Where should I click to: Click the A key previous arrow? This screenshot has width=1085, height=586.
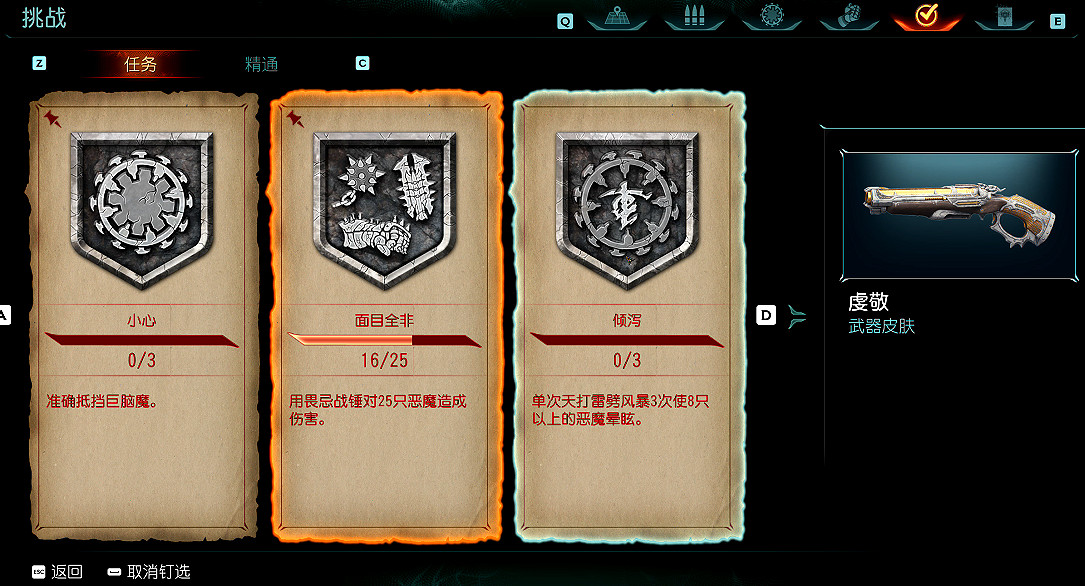tap(3, 315)
